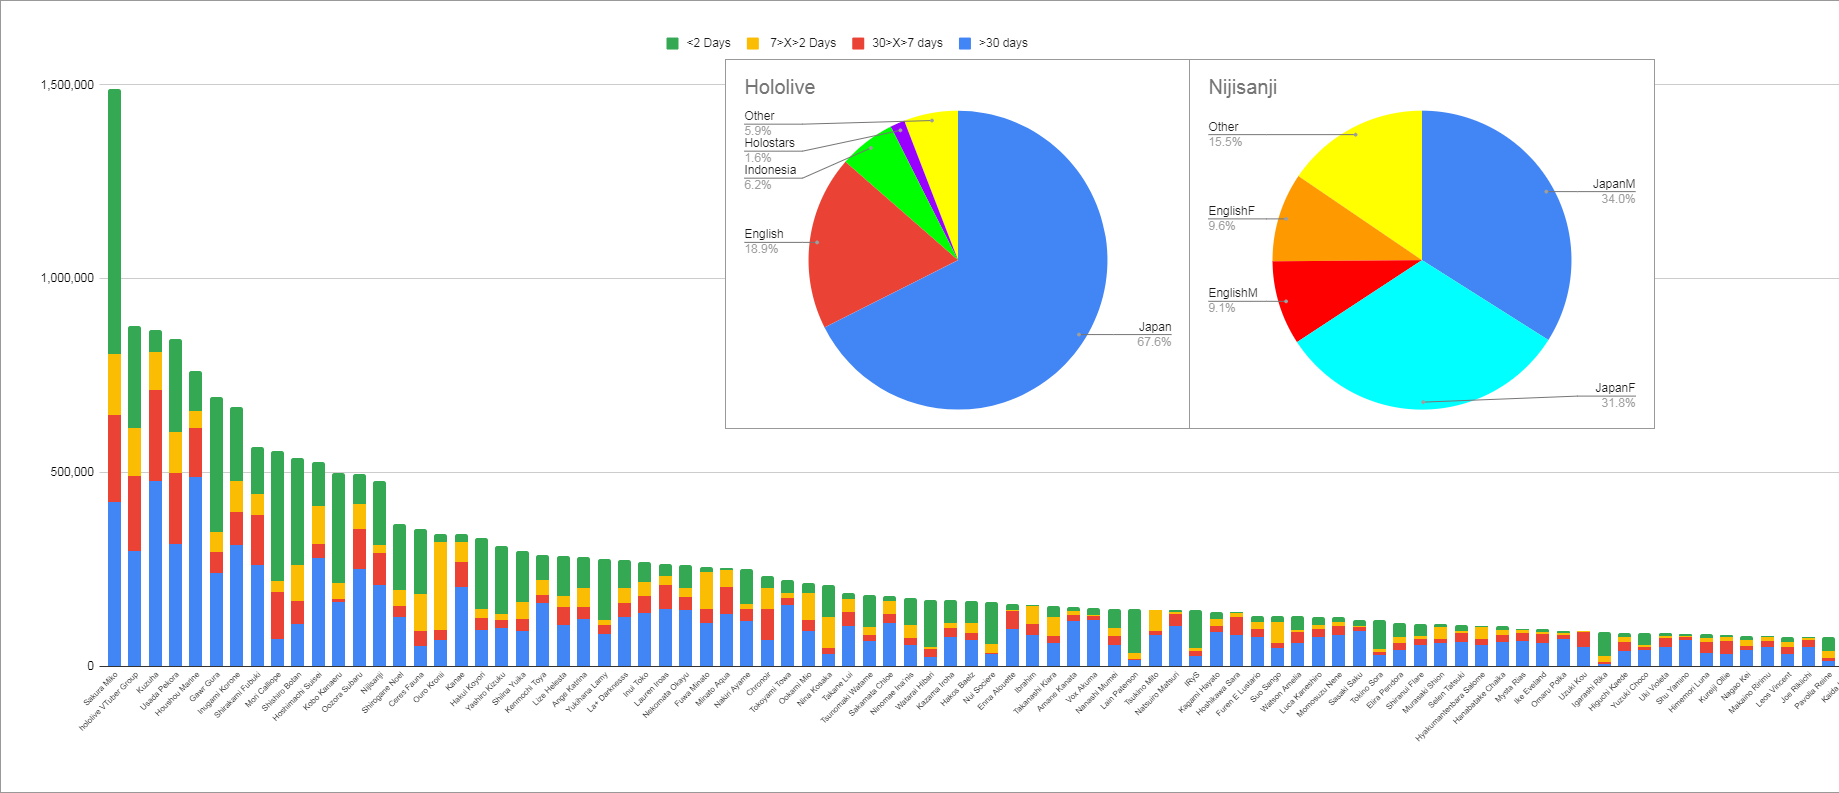Click the Hololive 'Other' 5.9% label

(x=759, y=123)
